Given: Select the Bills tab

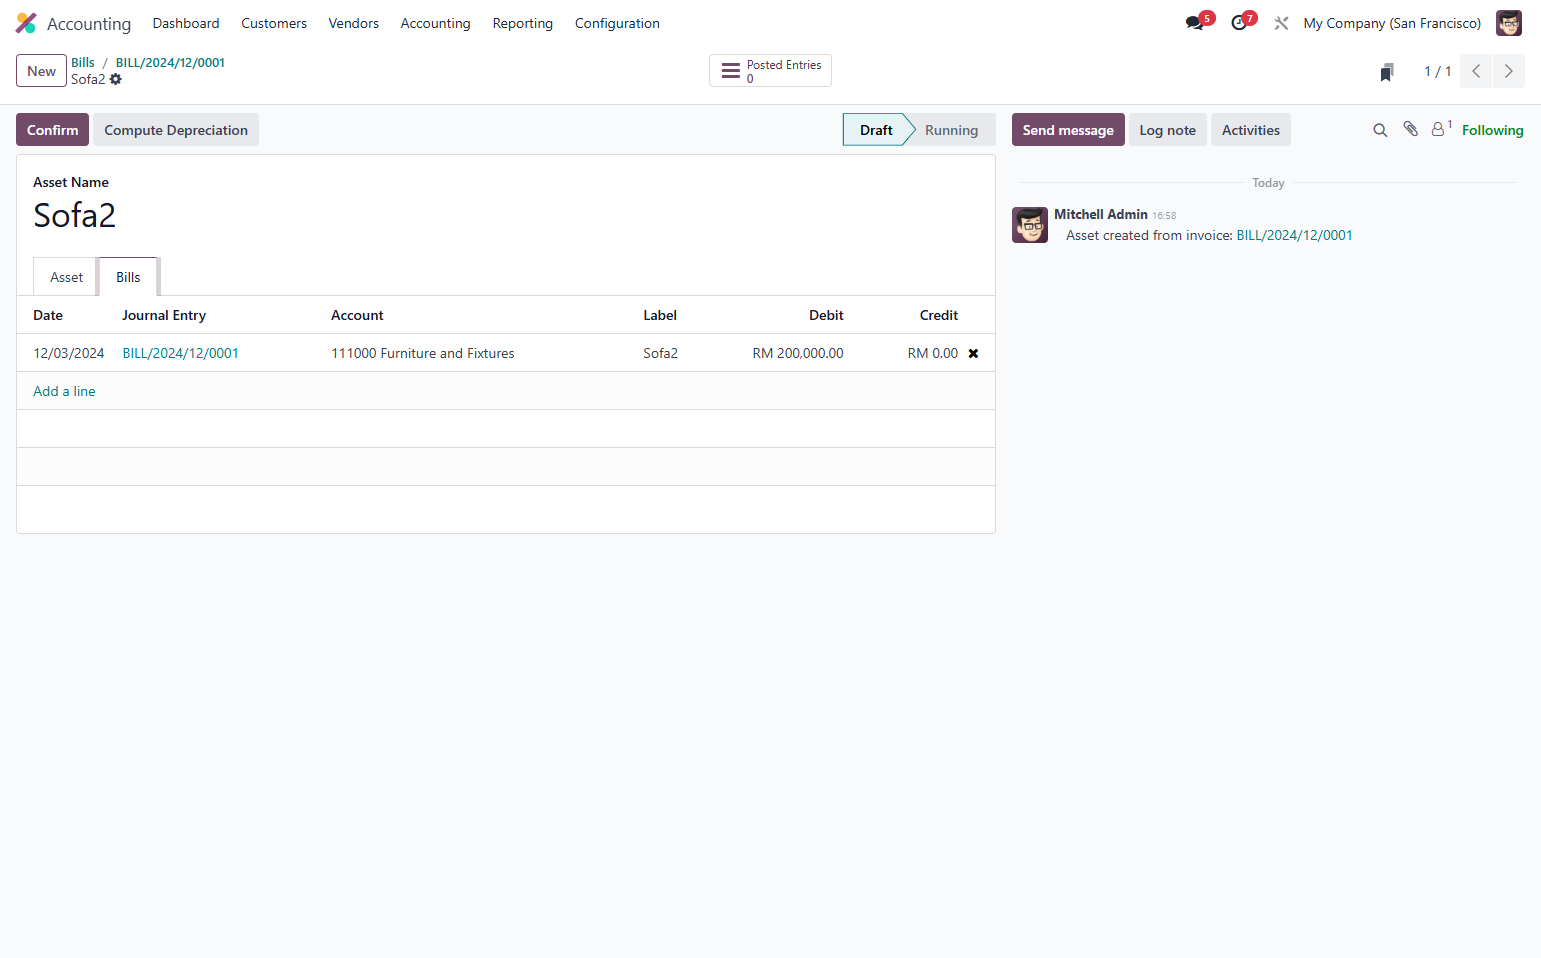Looking at the screenshot, I should 128,277.
